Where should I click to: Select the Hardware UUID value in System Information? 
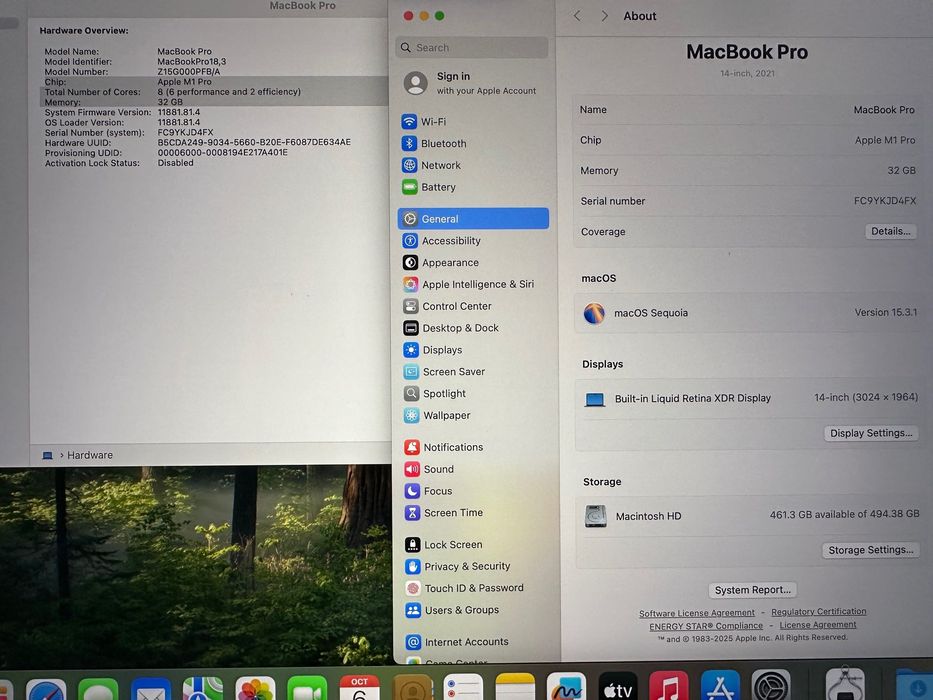pos(254,142)
